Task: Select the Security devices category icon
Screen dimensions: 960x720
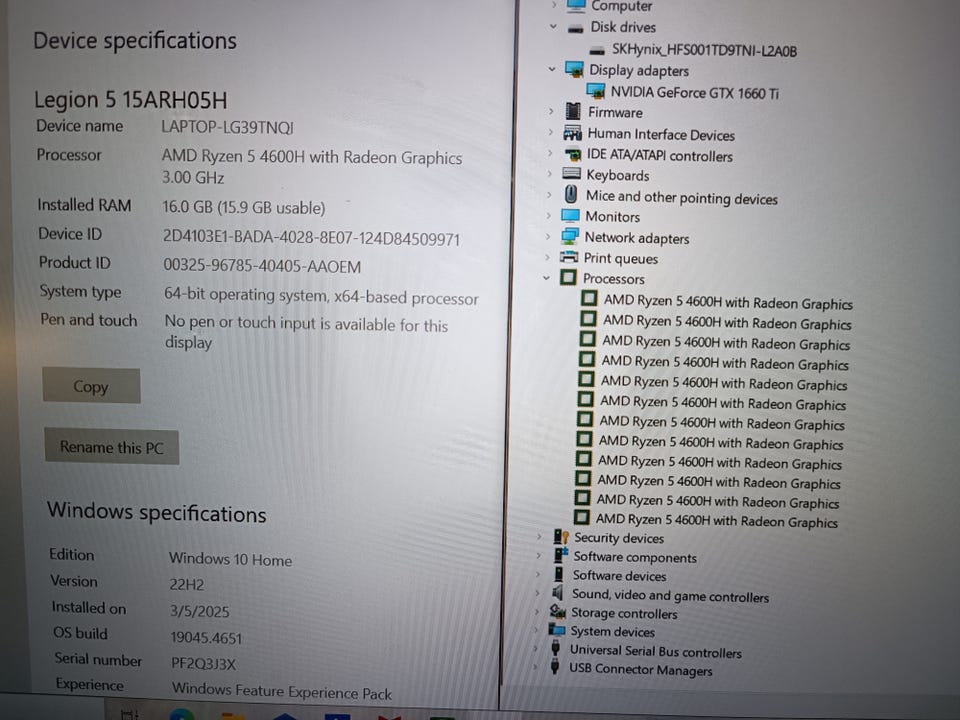Action: pos(561,536)
